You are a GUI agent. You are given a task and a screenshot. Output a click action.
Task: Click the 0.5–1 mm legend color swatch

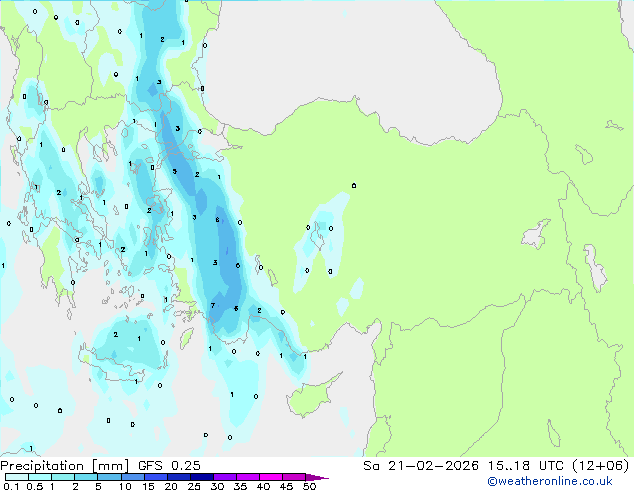[x=40, y=477]
